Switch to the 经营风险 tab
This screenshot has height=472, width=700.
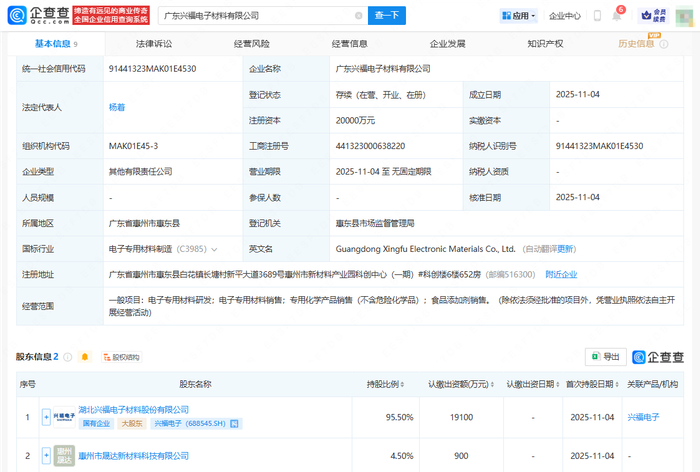click(251, 44)
